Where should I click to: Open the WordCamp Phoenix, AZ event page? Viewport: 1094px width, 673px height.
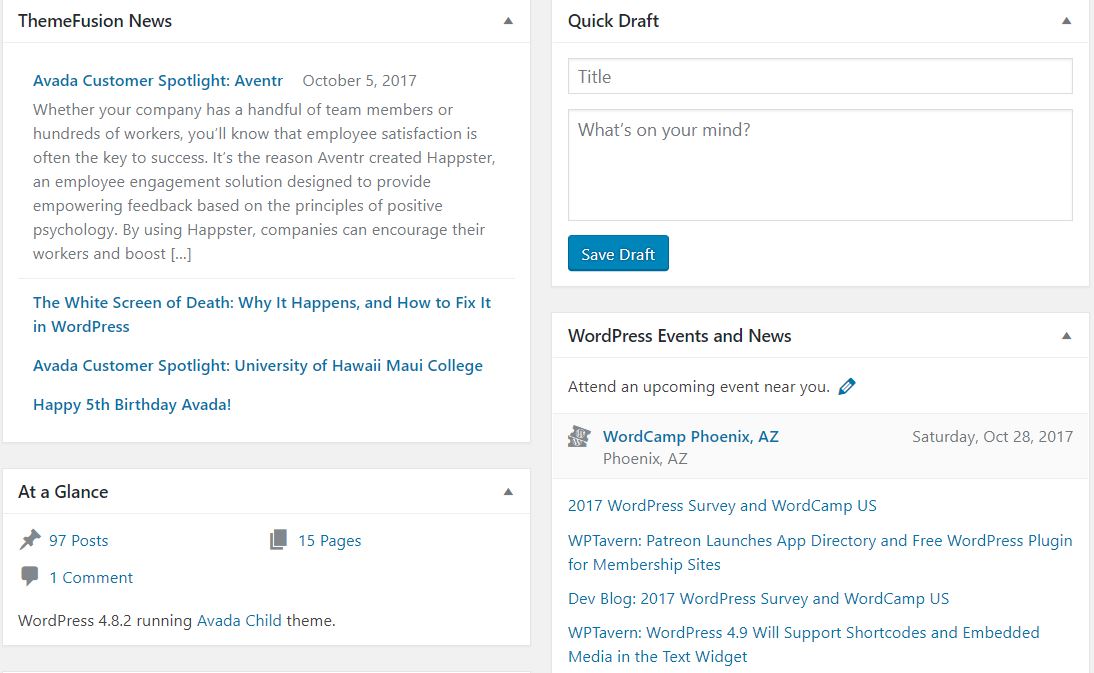point(690,436)
